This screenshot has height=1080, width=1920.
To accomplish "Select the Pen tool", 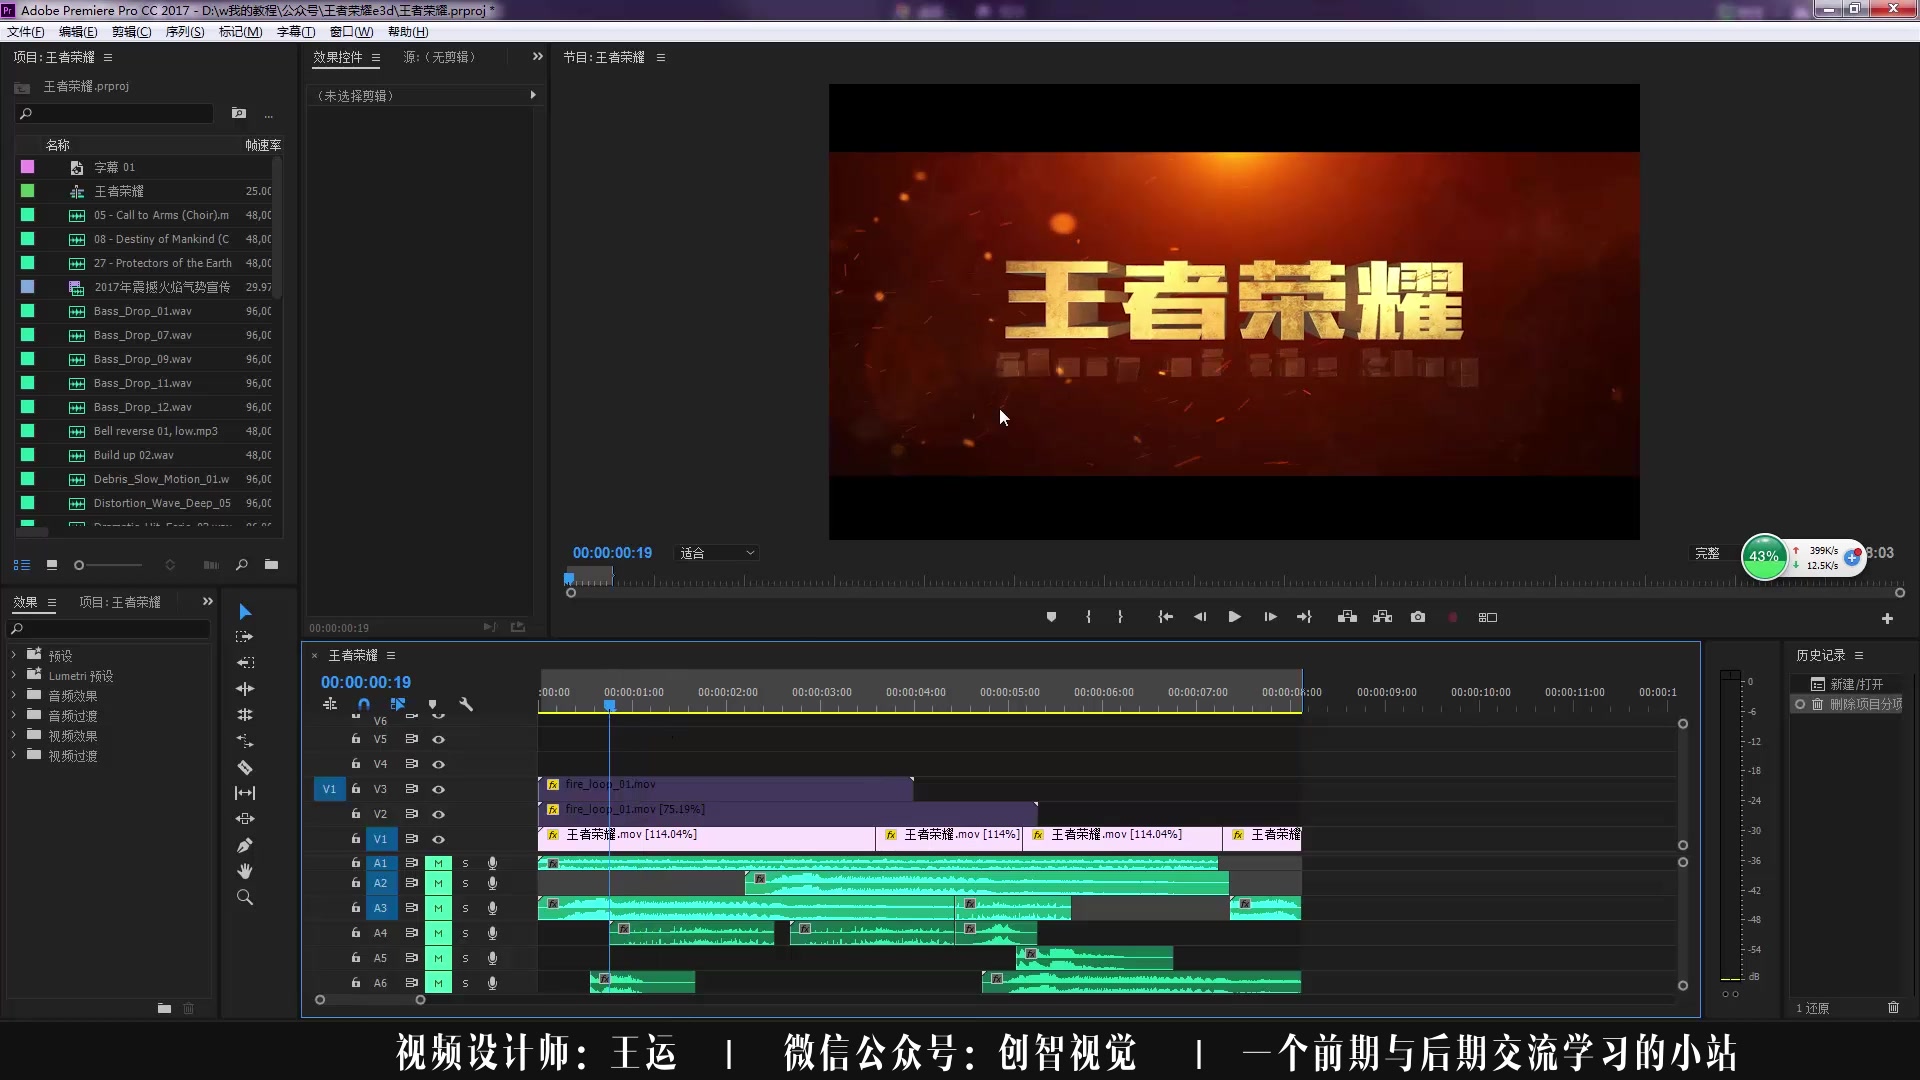I will point(245,845).
